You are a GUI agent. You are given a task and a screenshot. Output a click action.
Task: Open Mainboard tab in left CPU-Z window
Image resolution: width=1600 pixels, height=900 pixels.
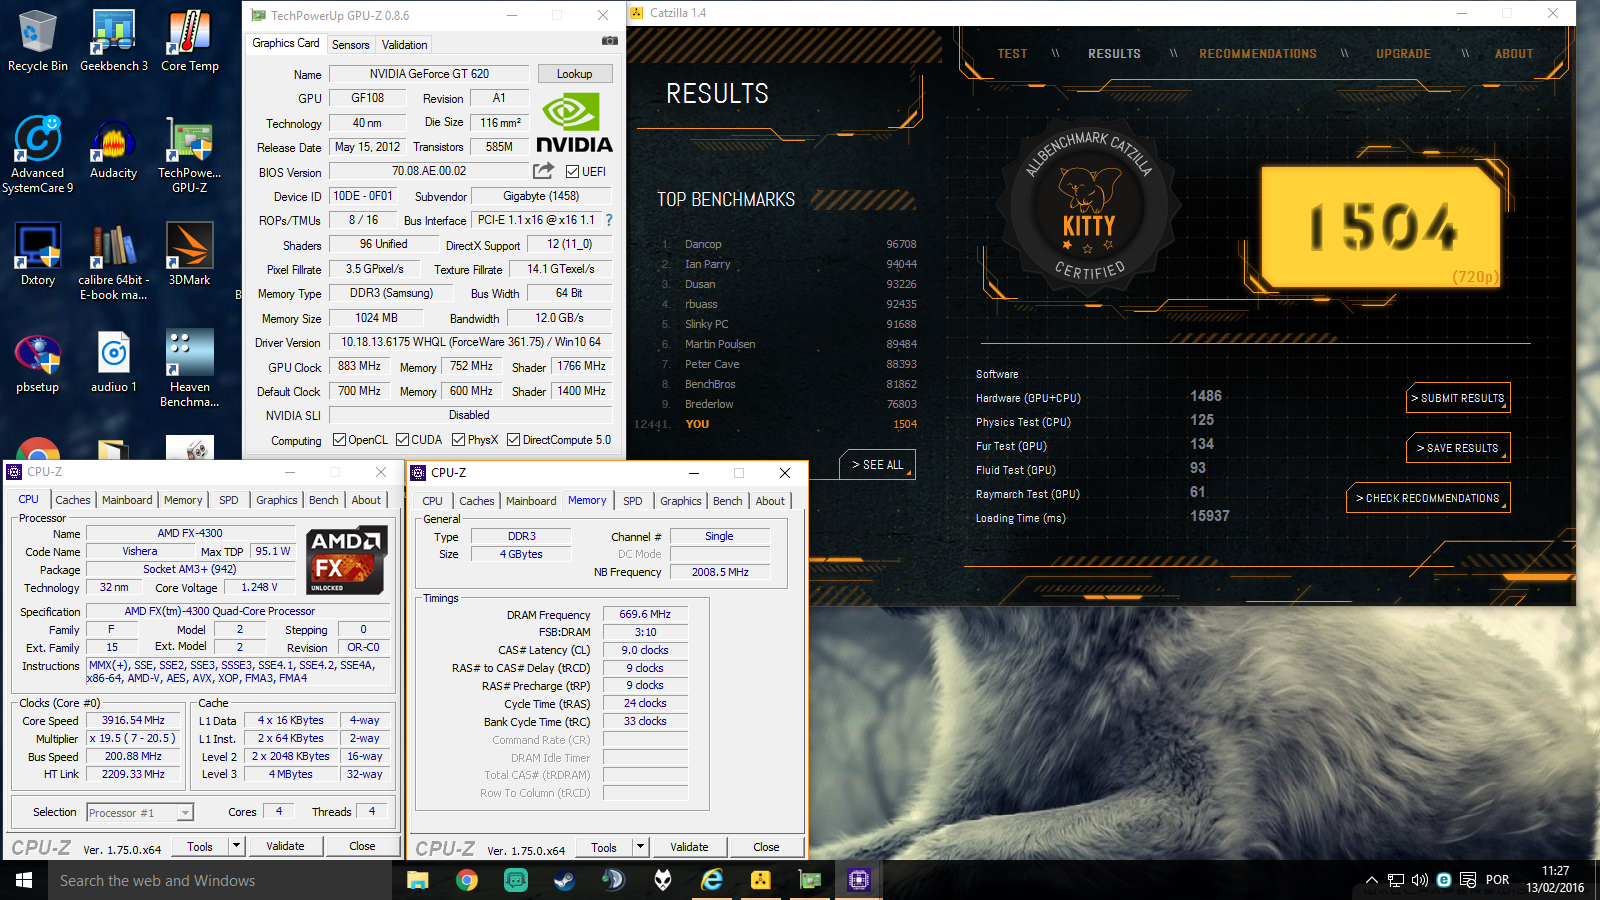[127, 500]
